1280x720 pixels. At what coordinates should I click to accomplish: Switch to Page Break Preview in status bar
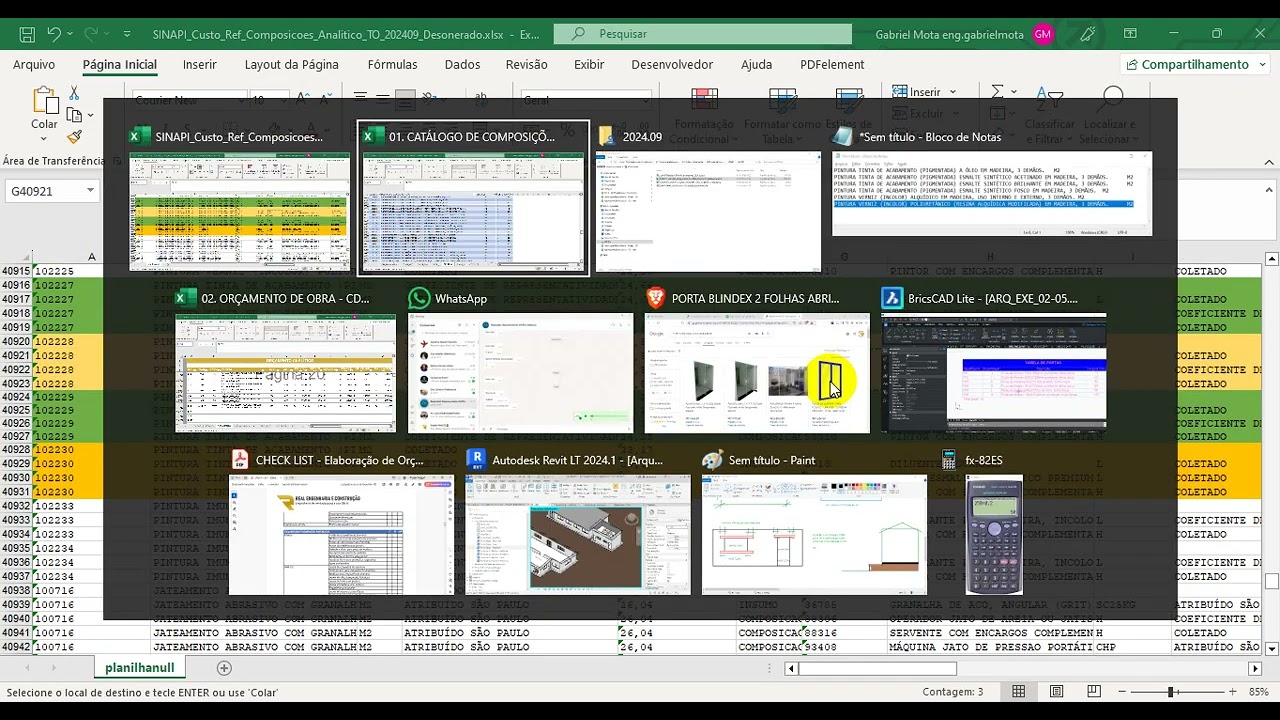[x=1094, y=692]
